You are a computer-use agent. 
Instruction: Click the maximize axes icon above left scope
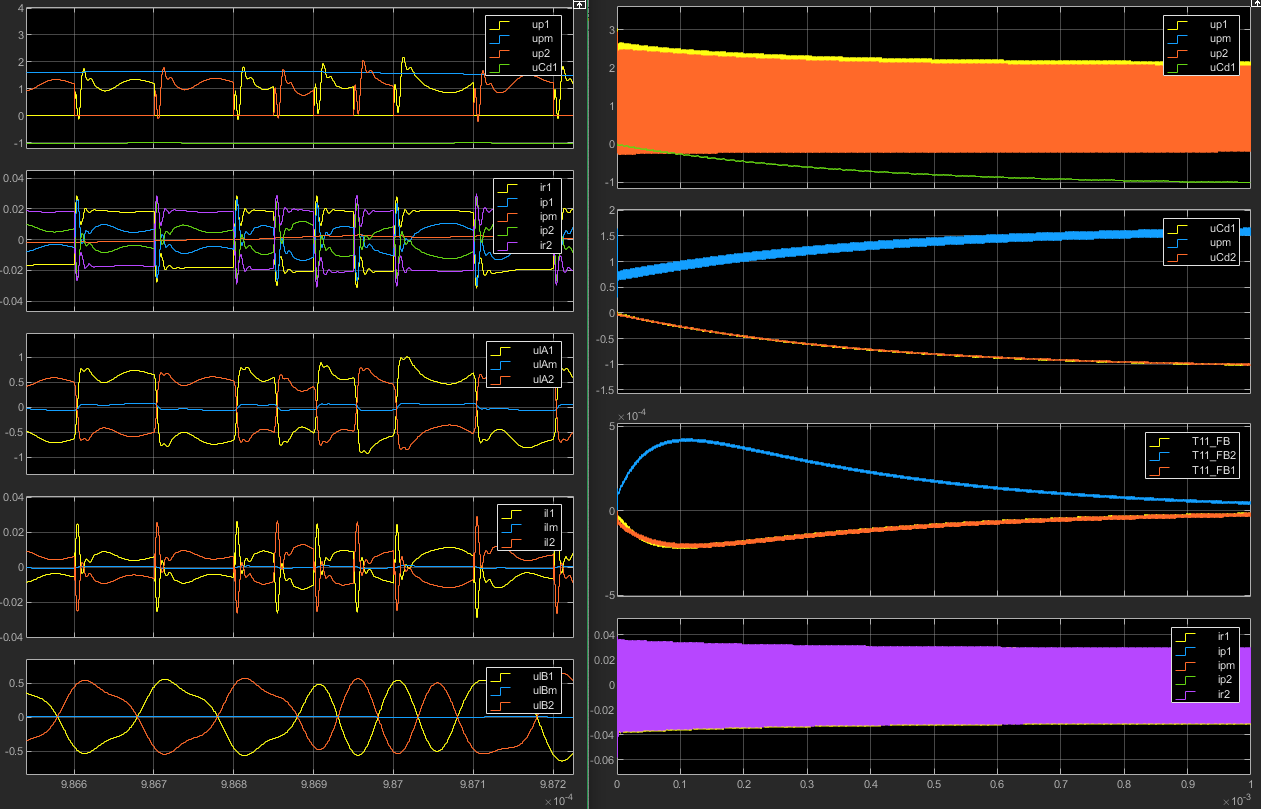tap(579, 4)
